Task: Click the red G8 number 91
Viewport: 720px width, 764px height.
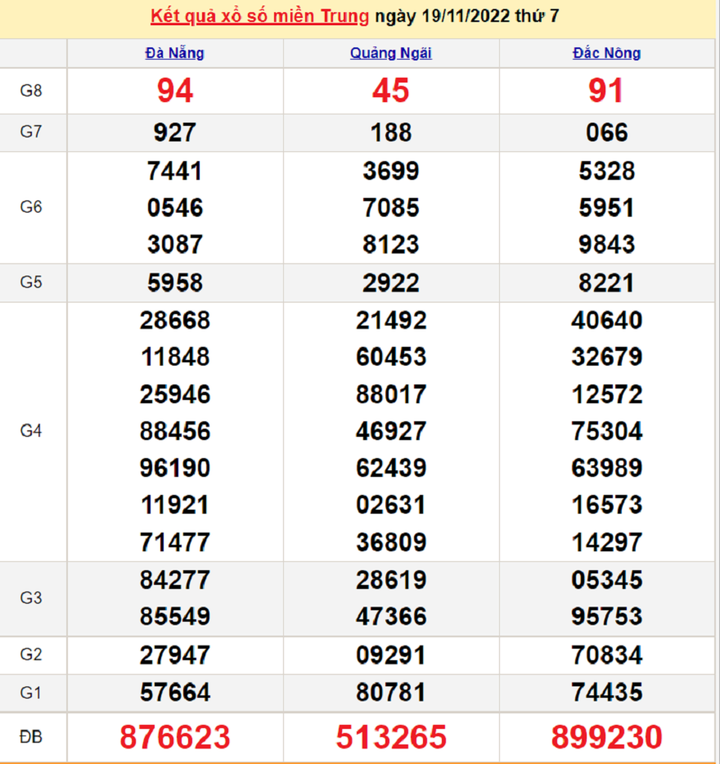Action: 607,91
